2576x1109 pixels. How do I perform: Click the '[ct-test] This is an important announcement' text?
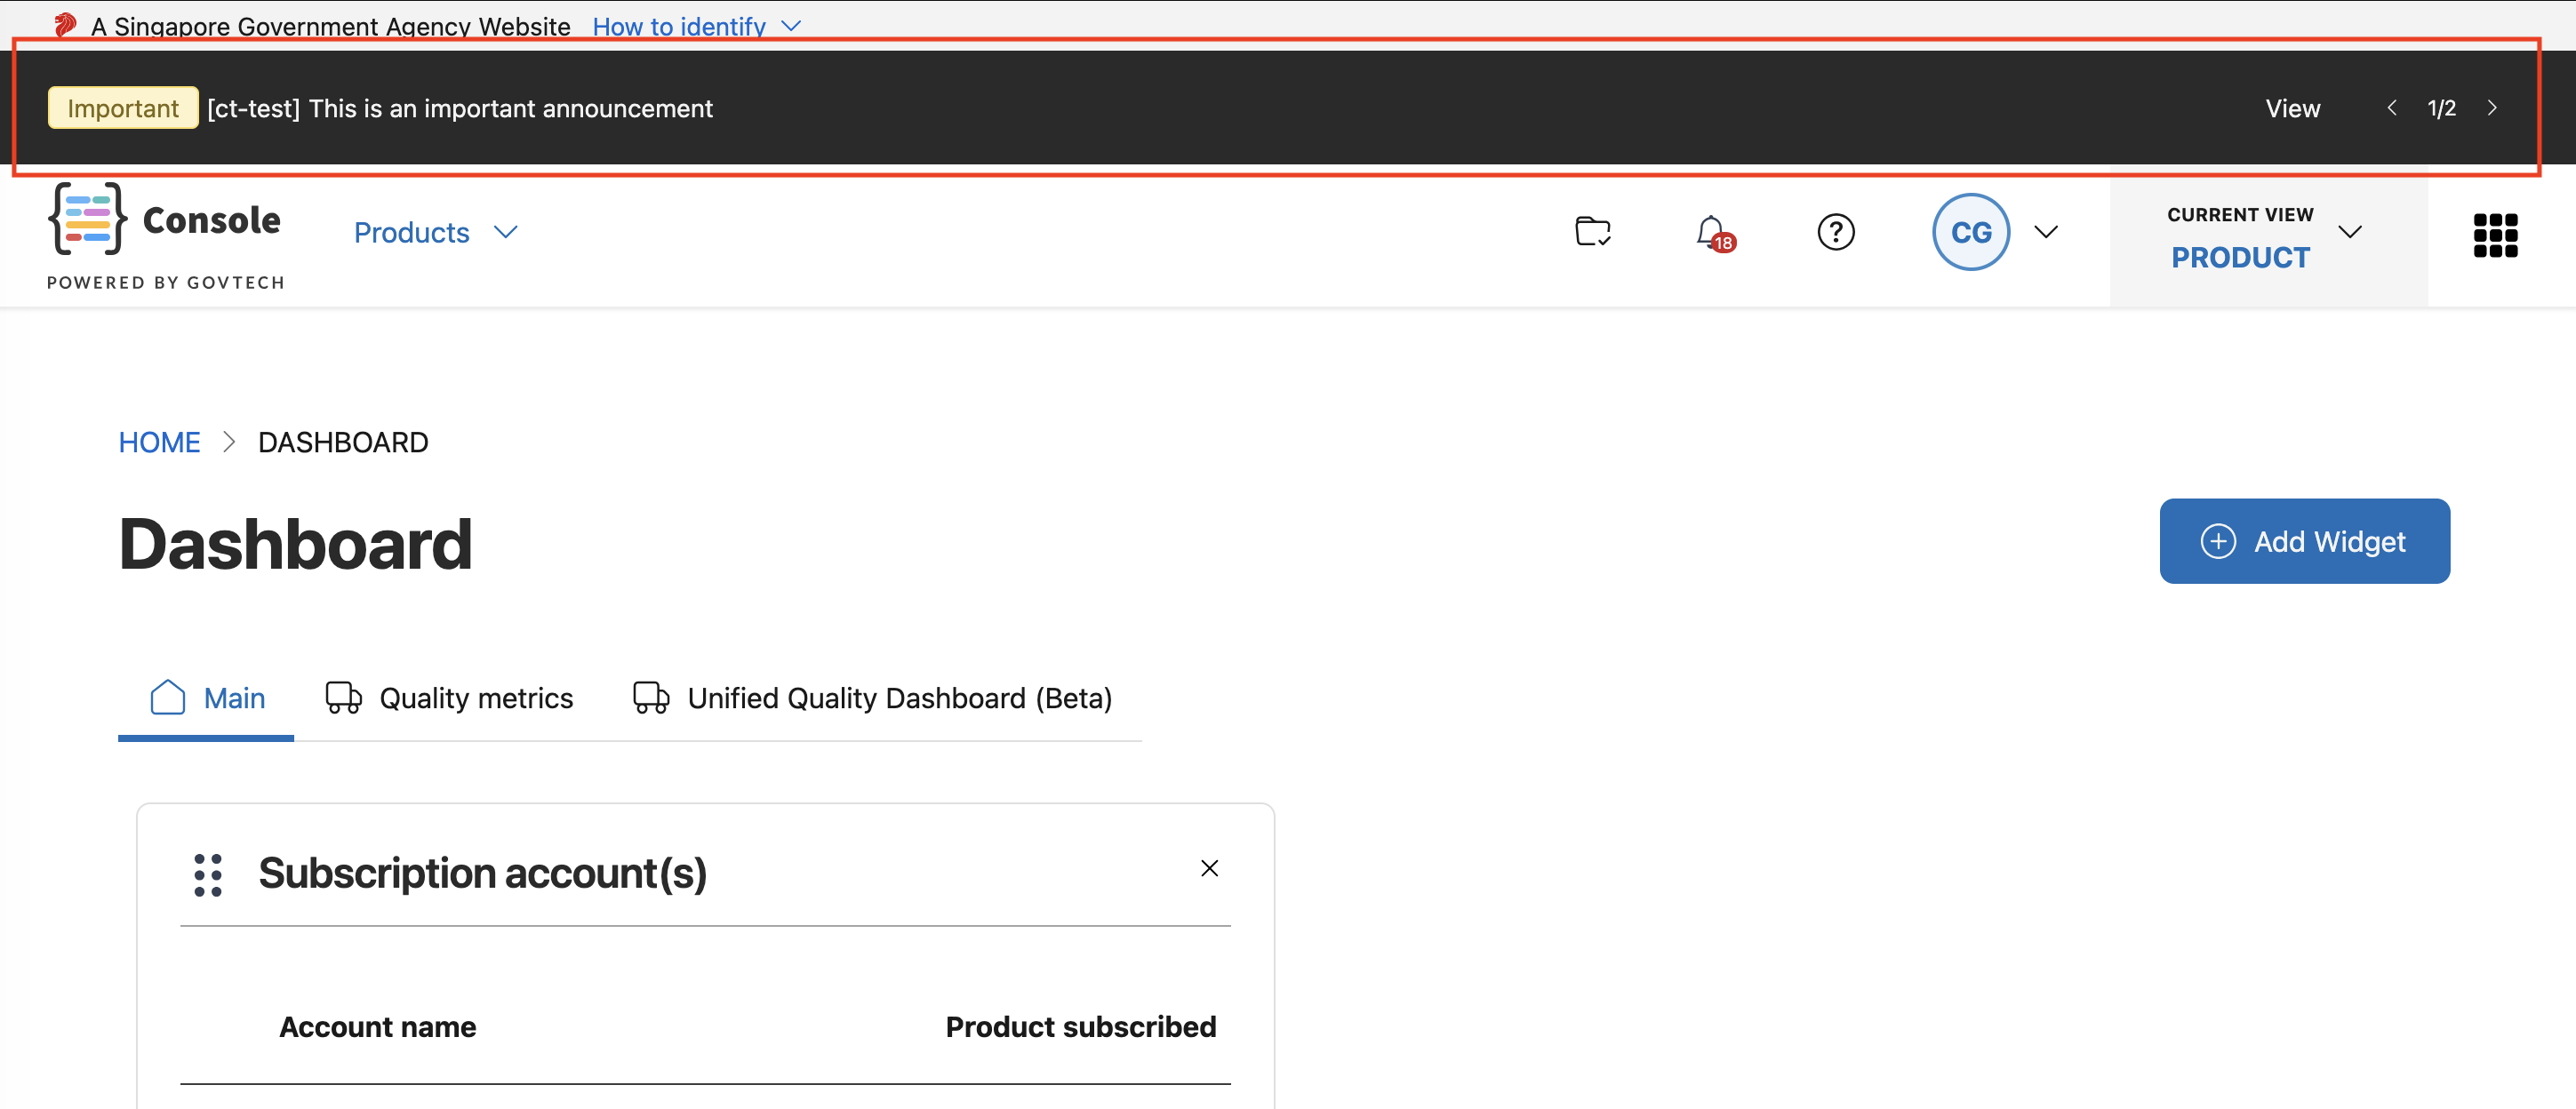click(x=460, y=108)
